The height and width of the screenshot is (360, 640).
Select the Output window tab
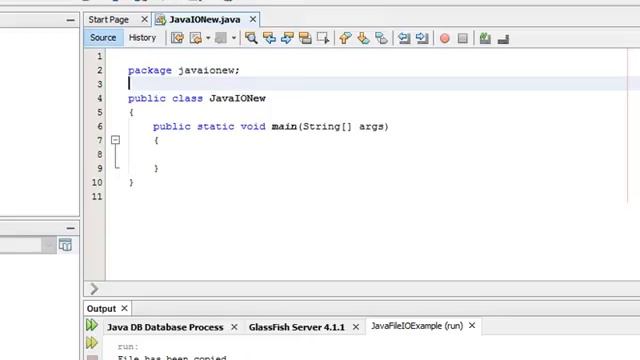pos(101,309)
